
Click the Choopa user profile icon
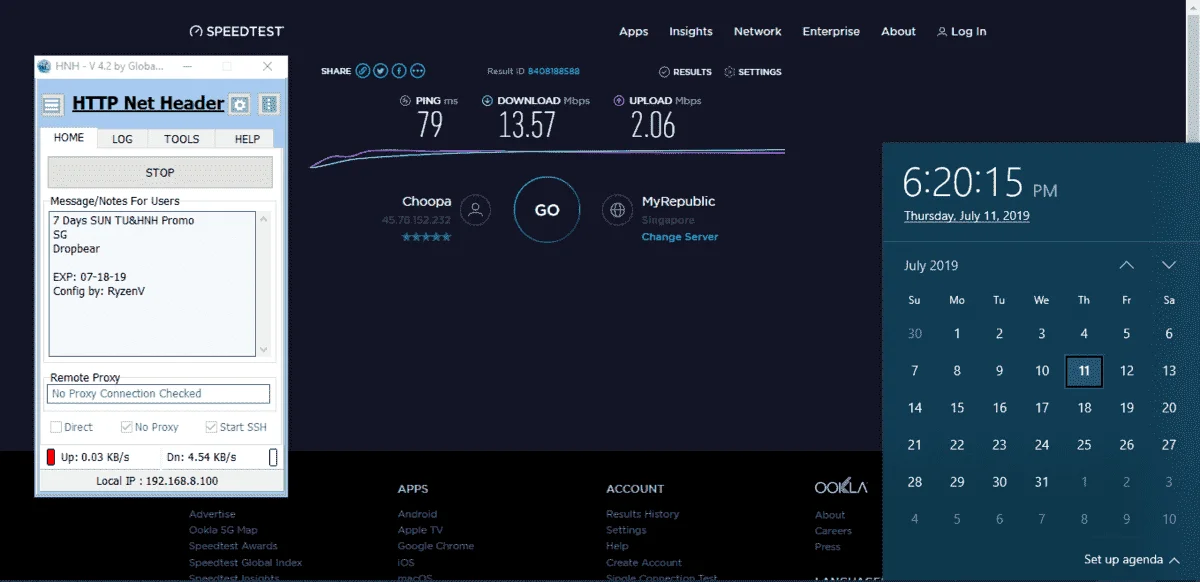coord(477,210)
